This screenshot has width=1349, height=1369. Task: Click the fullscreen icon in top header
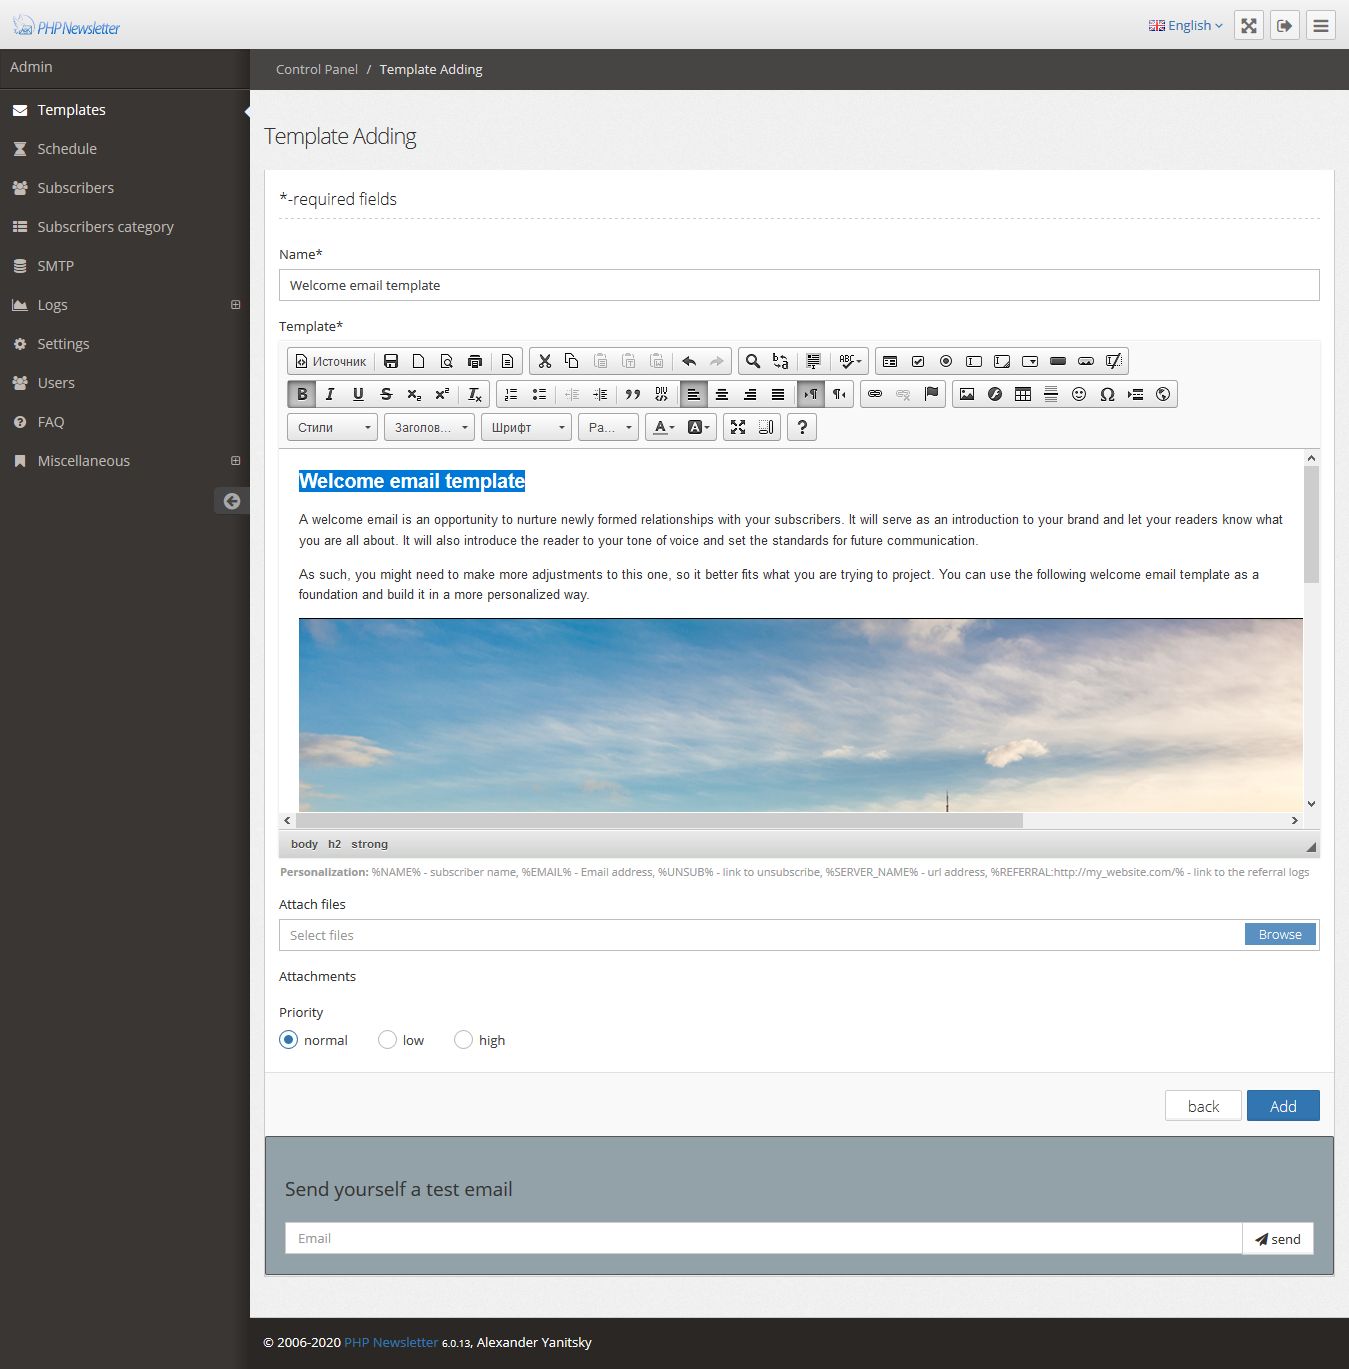coord(1249,26)
